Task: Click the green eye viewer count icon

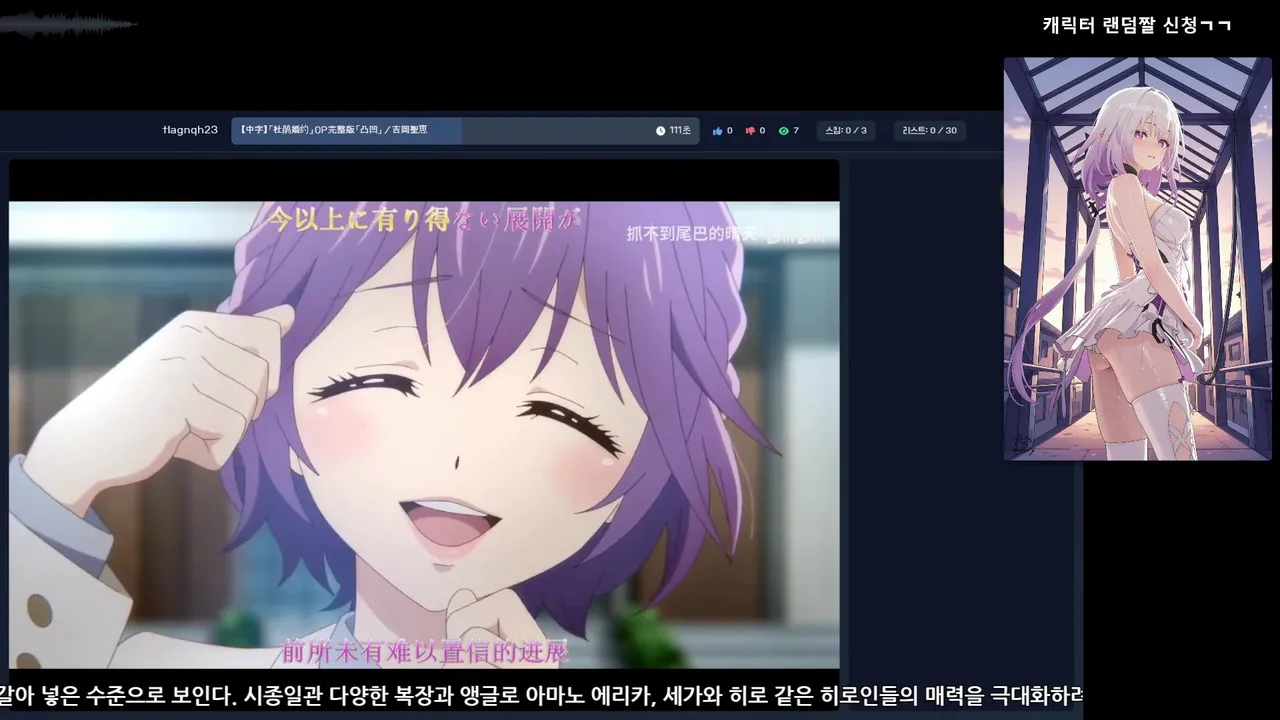Action: click(784, 131)
